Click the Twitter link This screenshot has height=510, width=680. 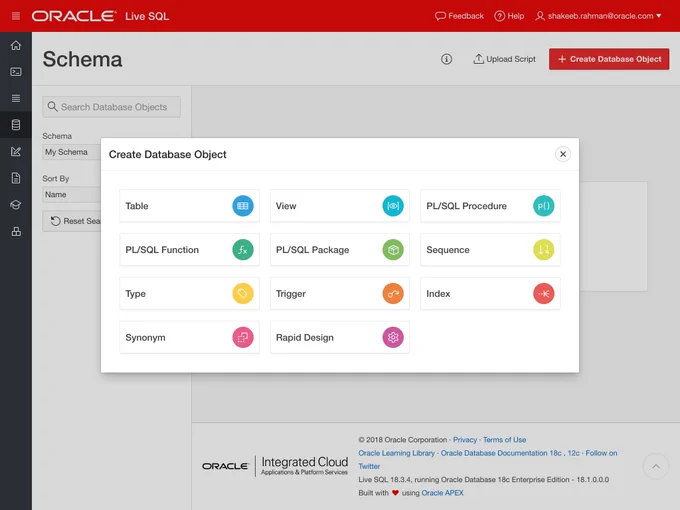[369, 467]
